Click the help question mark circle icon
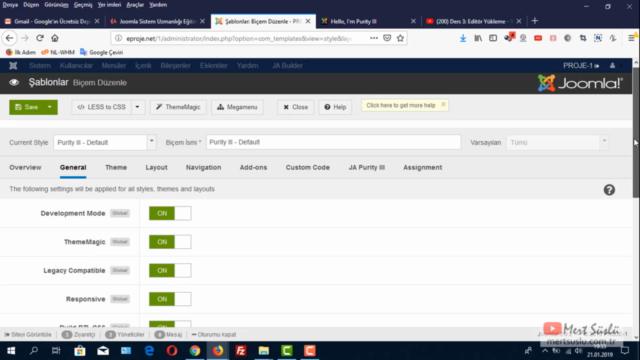 609,190
